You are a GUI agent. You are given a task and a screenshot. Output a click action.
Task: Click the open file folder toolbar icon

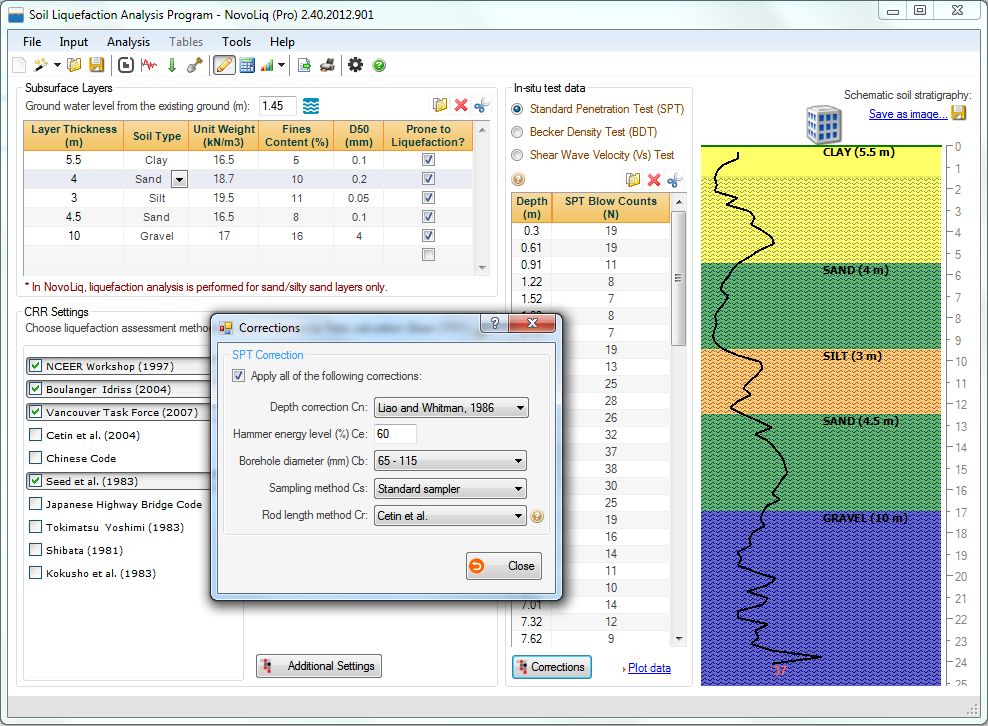tap(74, 65)
